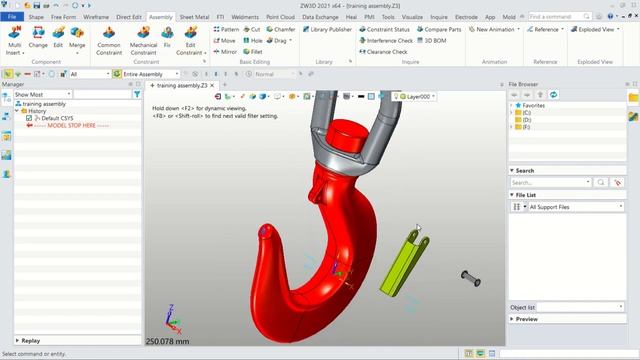Click the MODEL STOP HERE marker
Image resolution: width=640 pixels, height=360 pixels.
click(68, 125)
